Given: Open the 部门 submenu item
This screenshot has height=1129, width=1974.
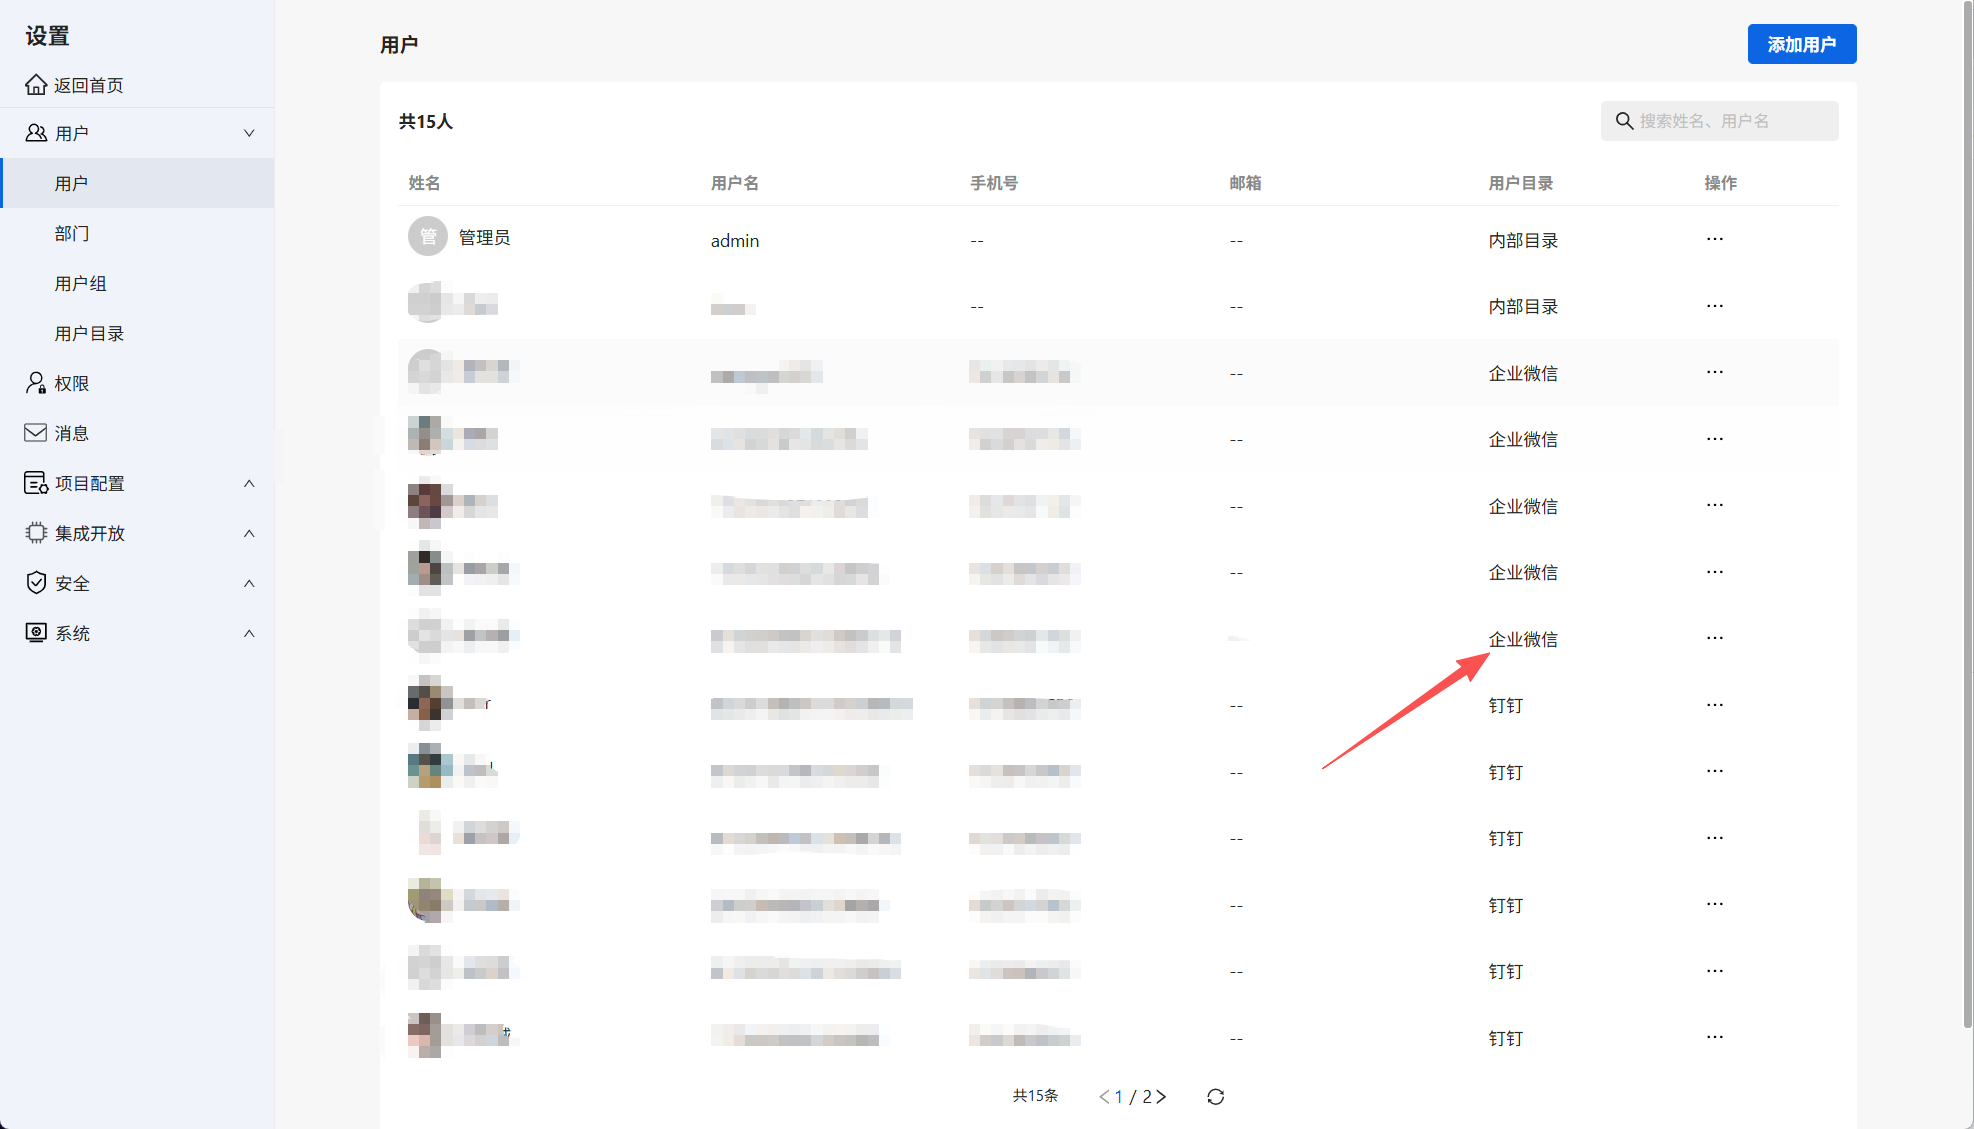Looking at the screenshot, I should (x=72, y=233).
